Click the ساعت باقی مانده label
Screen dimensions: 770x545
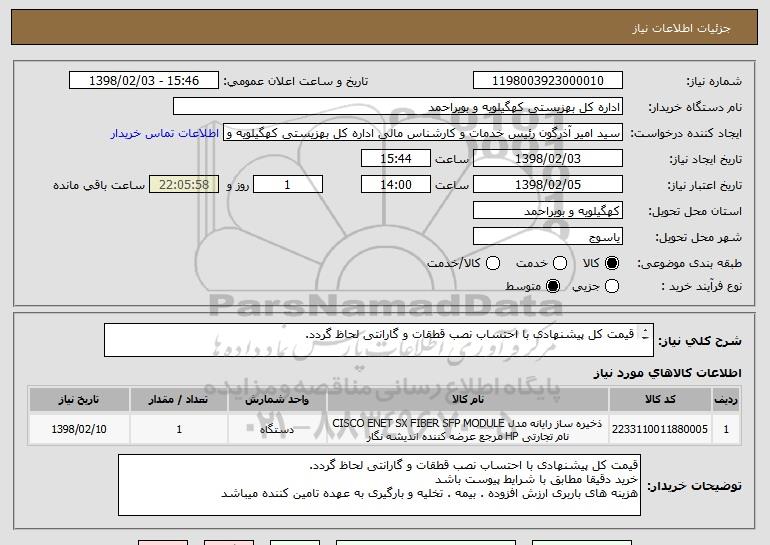99,185
